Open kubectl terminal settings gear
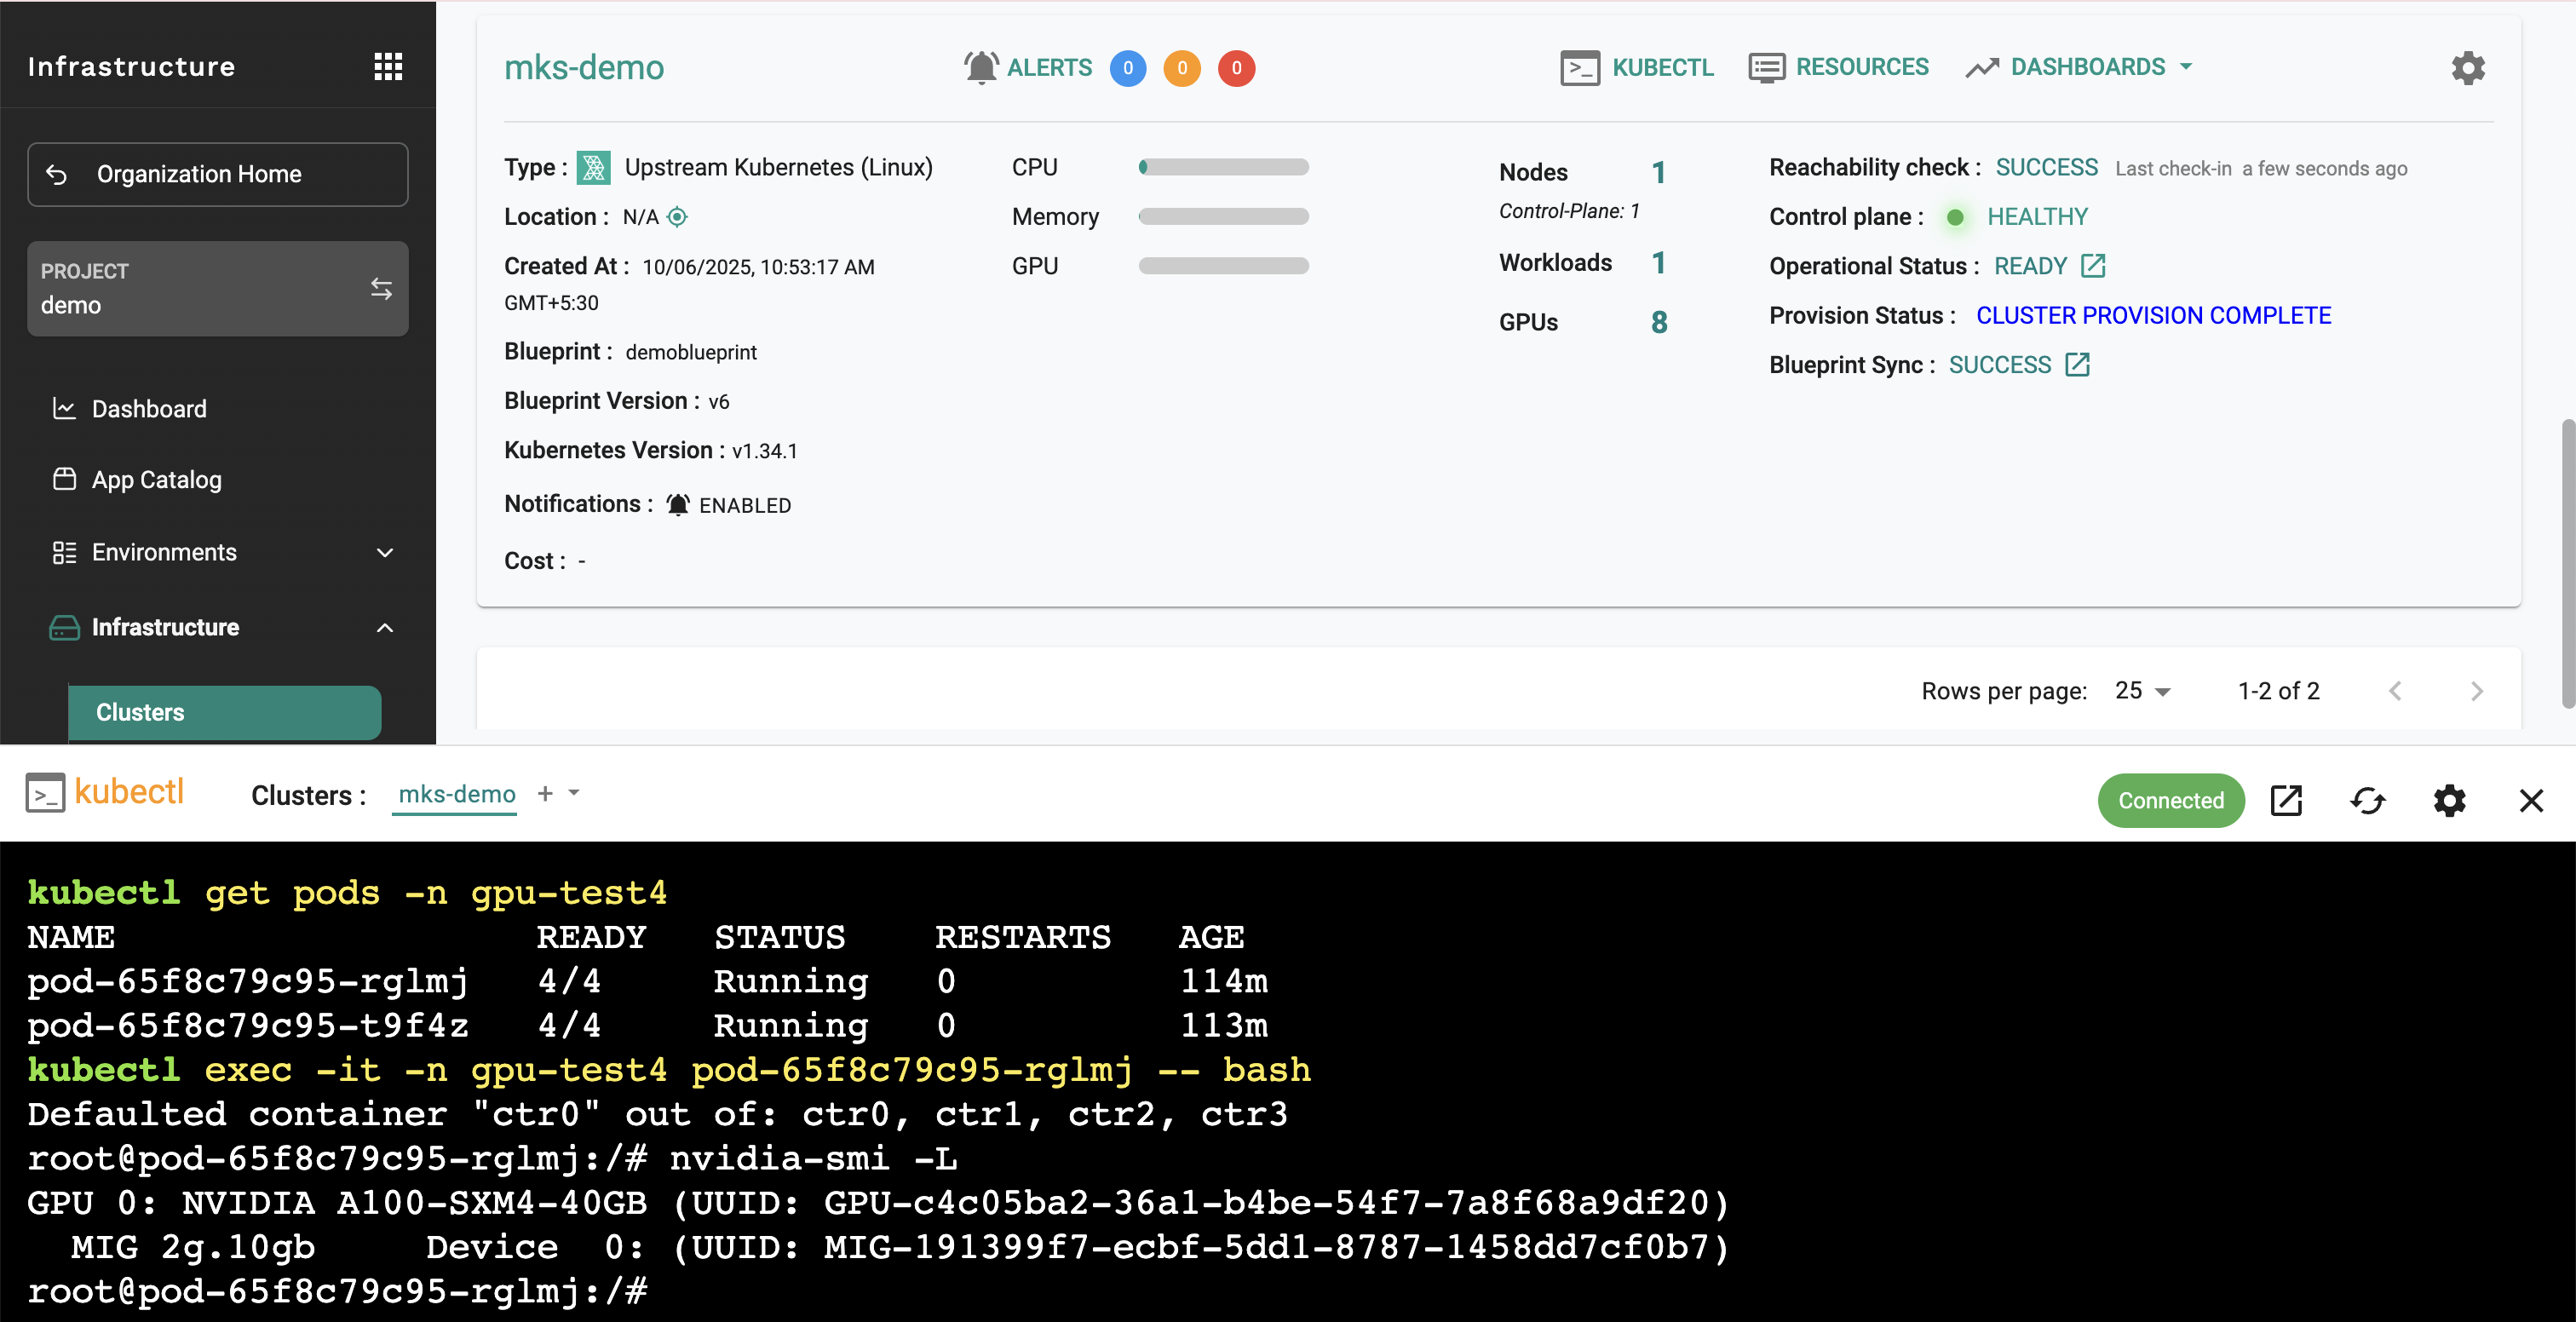Screen dimensions: 2576x1322 [2449, 800]
